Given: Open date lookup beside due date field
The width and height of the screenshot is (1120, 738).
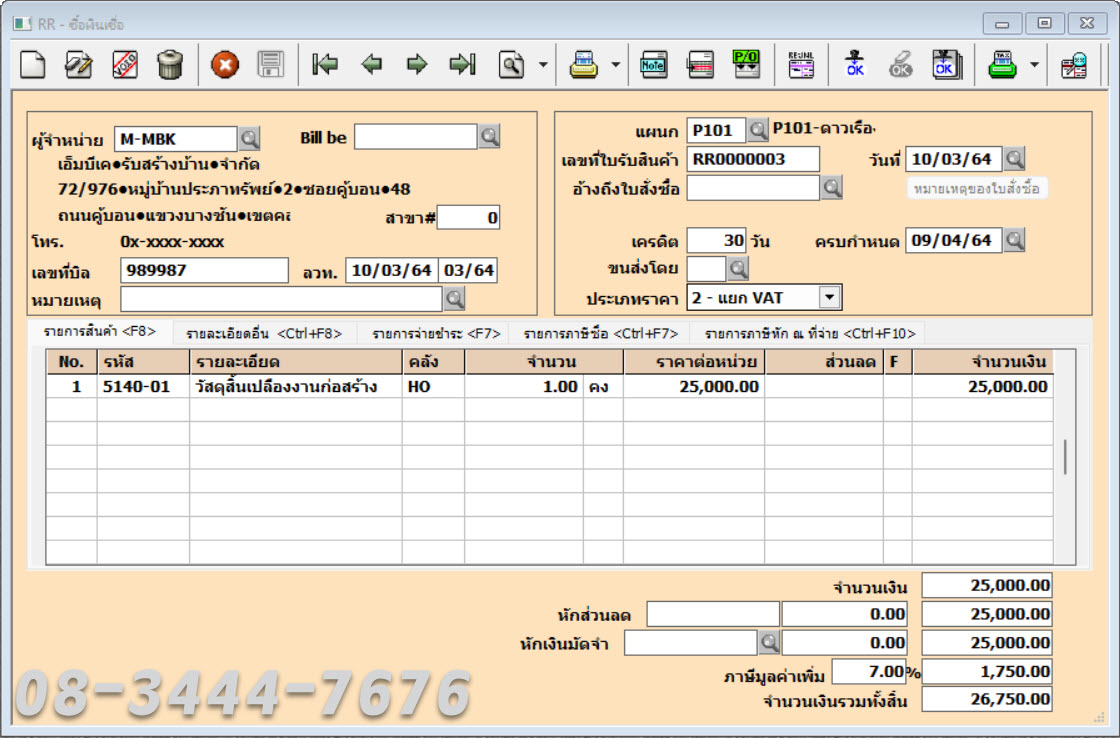Looking at the screenshot, I should (x=1014, y=240).
